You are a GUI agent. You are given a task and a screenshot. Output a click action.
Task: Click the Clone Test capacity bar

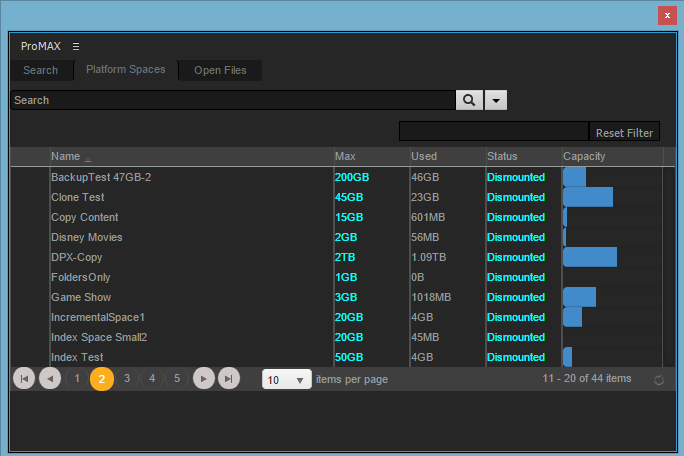[x=588, y=197]
